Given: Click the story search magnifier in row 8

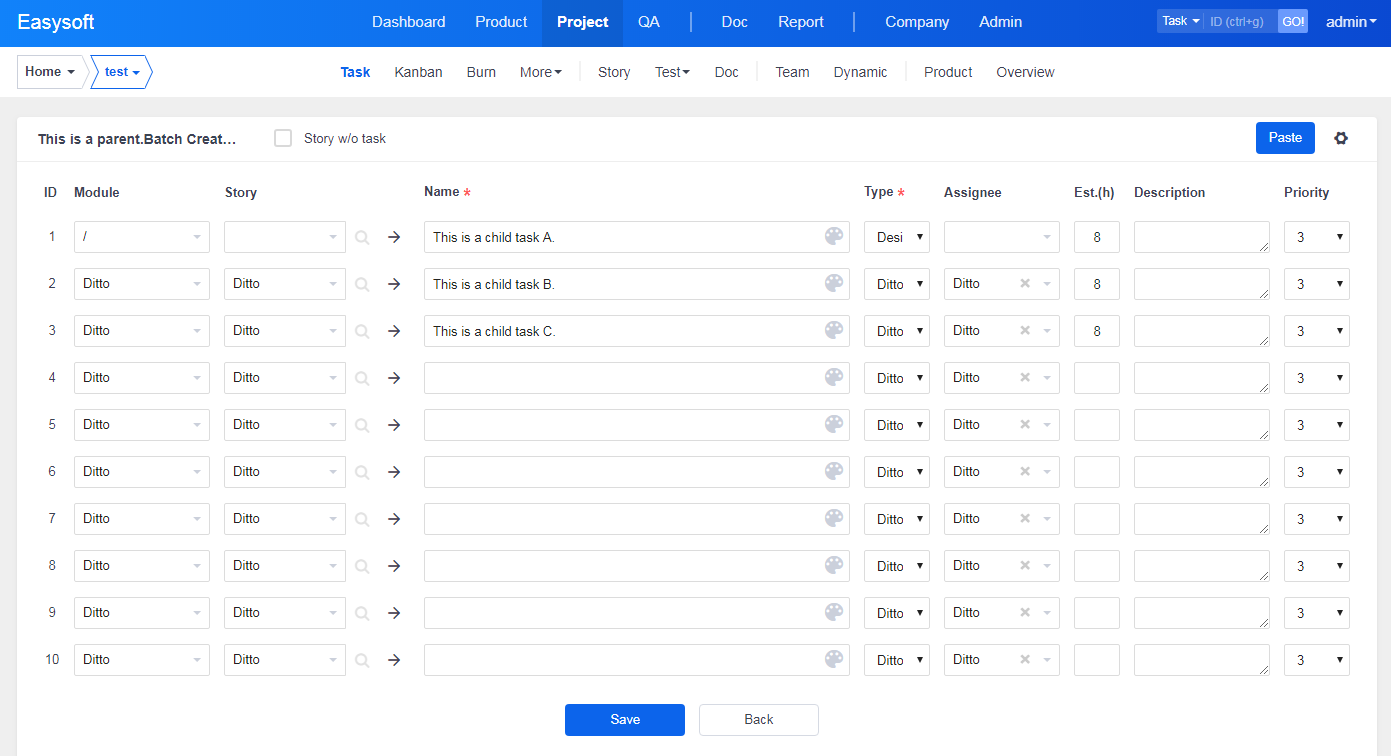Looking at the screenshot, I should 362,566.
